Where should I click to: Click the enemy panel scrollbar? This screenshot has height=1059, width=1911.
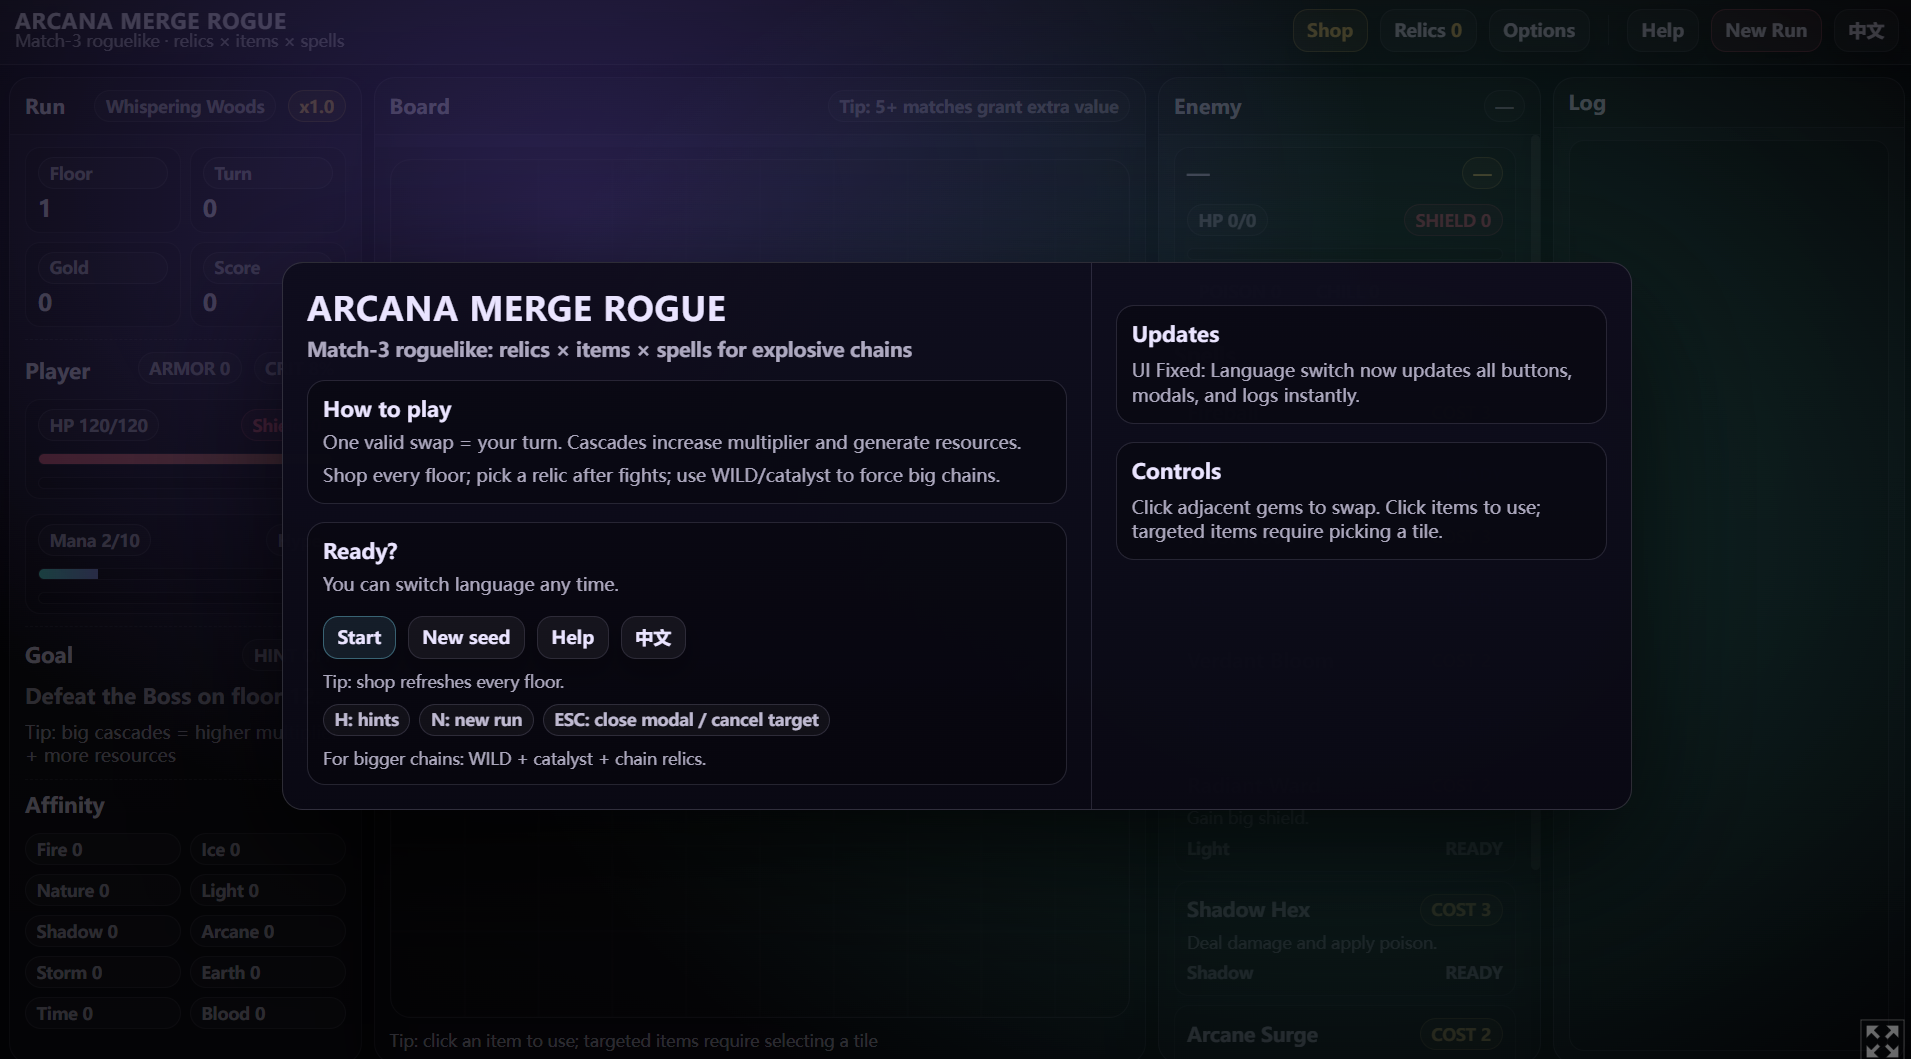(x=1535, y=500)
